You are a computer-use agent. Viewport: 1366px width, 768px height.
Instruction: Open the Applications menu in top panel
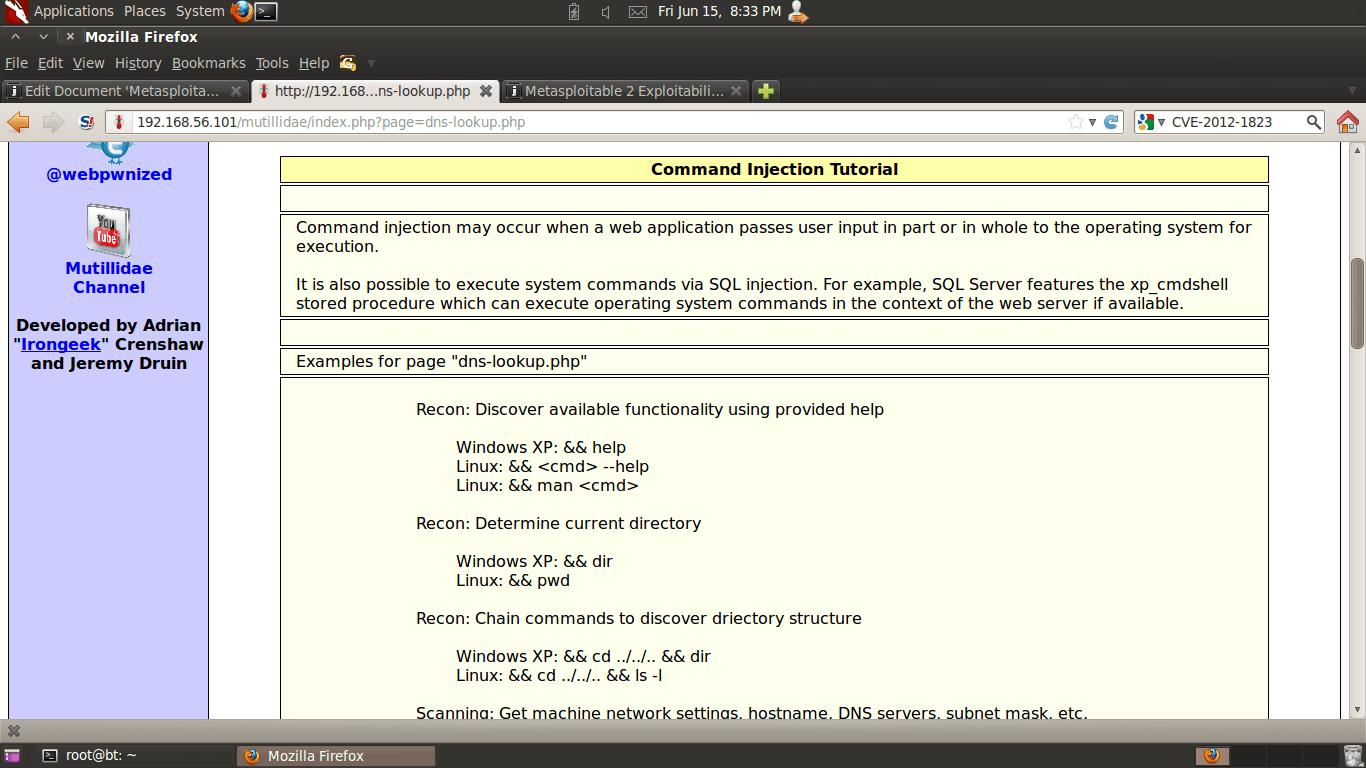[x=73, y=11]
